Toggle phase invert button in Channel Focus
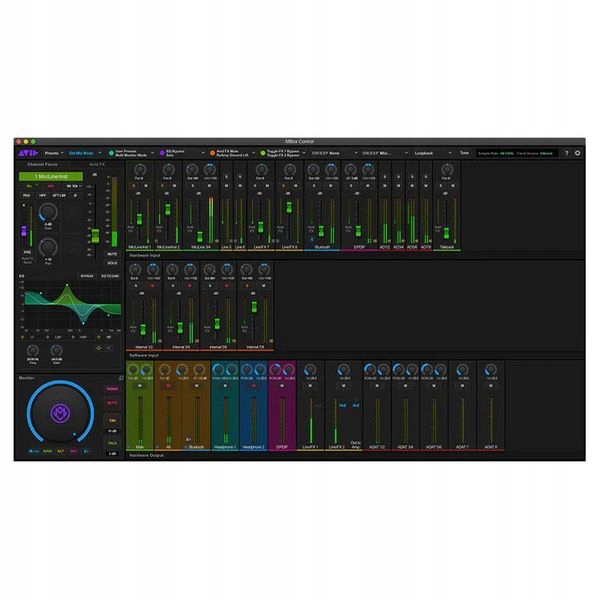The width and height of the screenshot is (600, 600). point(75,196)
